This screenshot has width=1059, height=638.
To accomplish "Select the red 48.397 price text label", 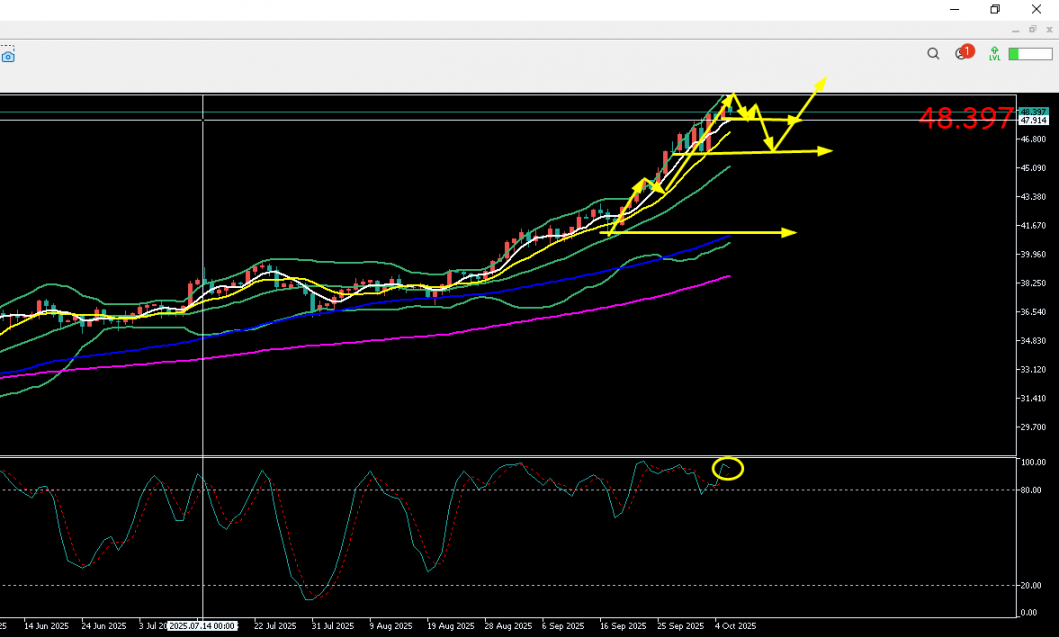I will [966, 119].
